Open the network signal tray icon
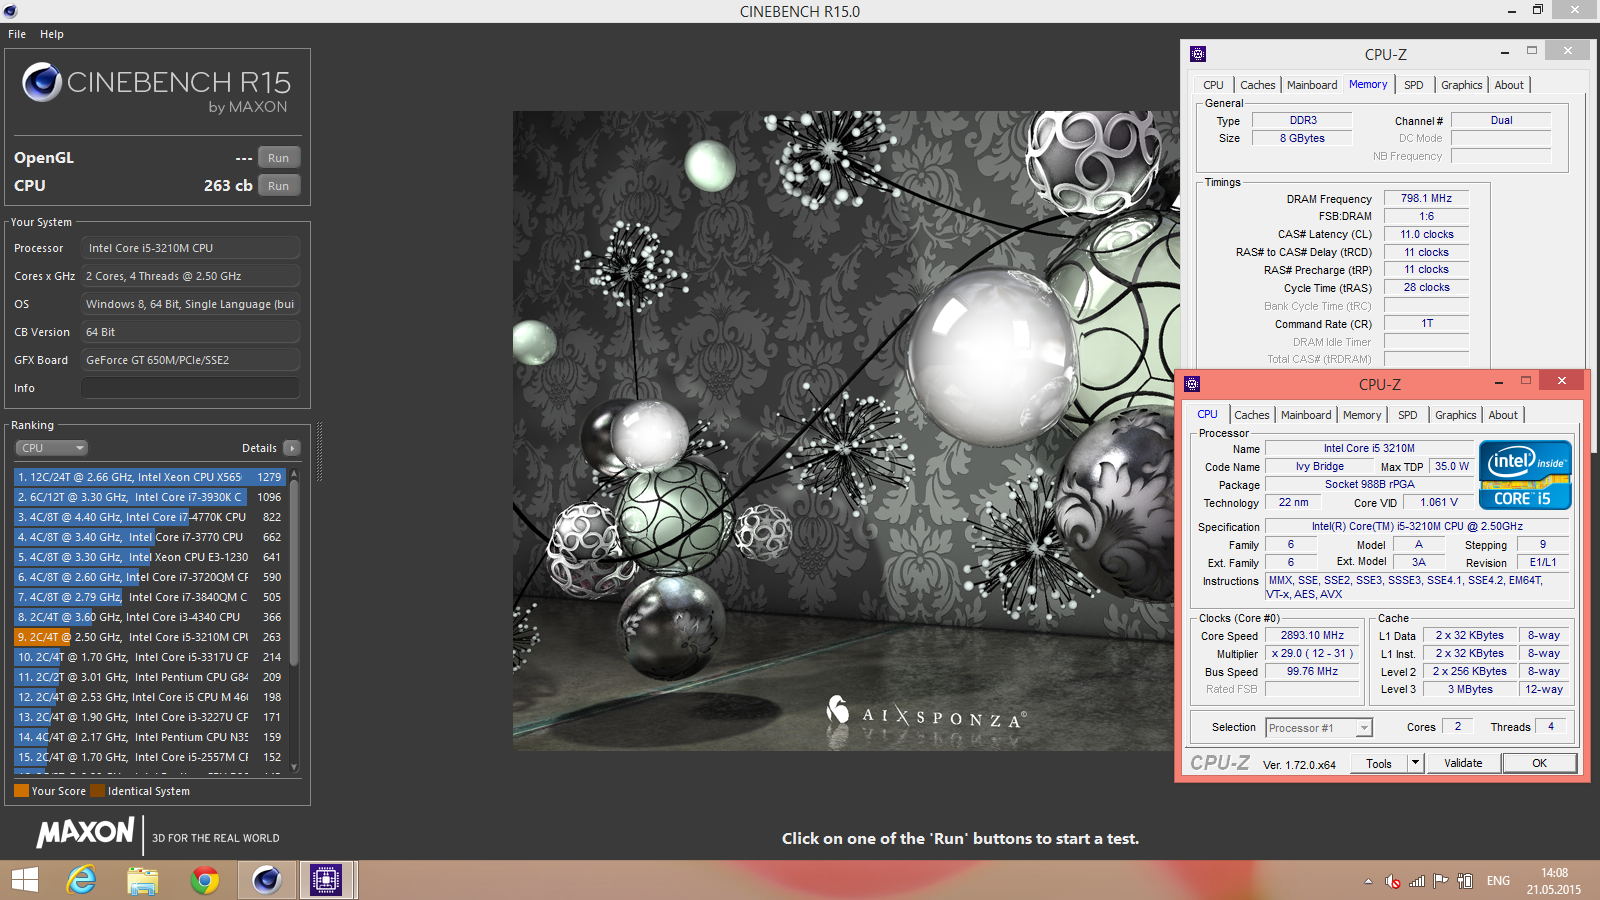Screen dimensions: 1600x900 coord(1417,881)
